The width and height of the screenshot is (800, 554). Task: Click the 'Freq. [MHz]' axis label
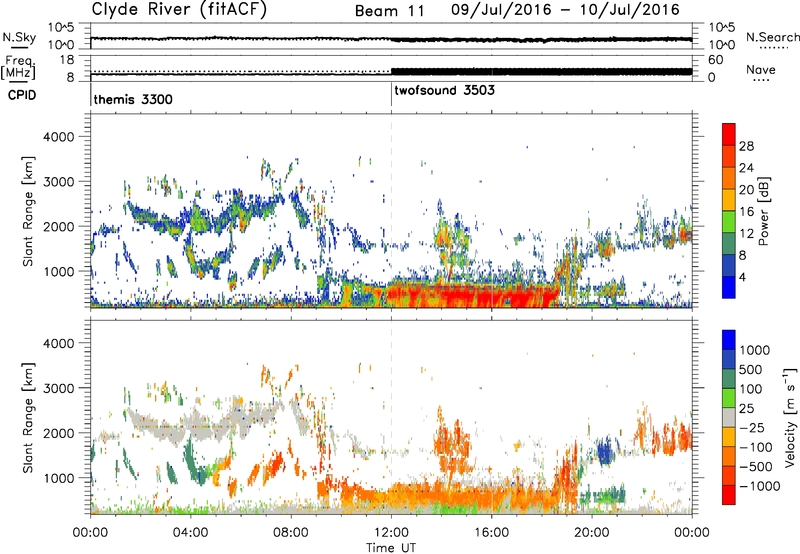pyautogui.click(x=18, y=67)
